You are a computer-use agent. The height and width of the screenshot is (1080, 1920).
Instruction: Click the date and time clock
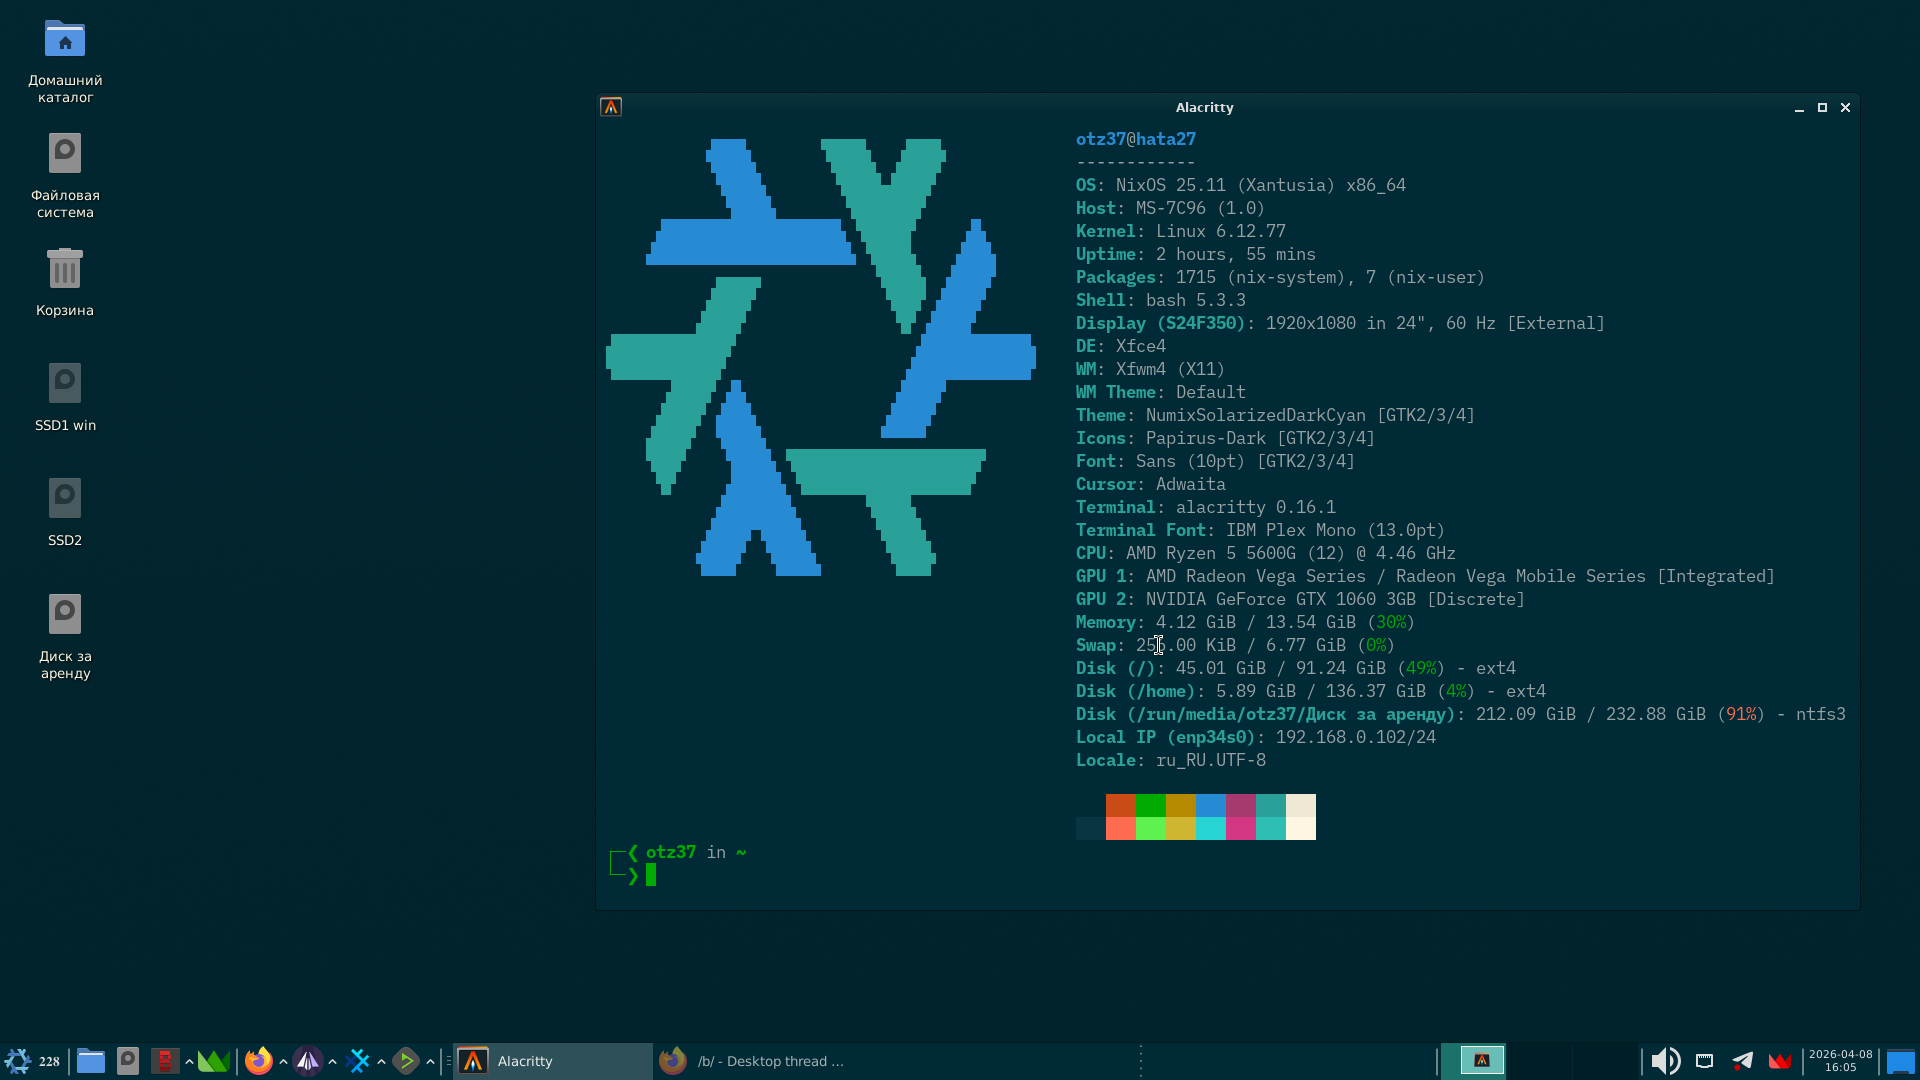click(x=1840, y=1061)
